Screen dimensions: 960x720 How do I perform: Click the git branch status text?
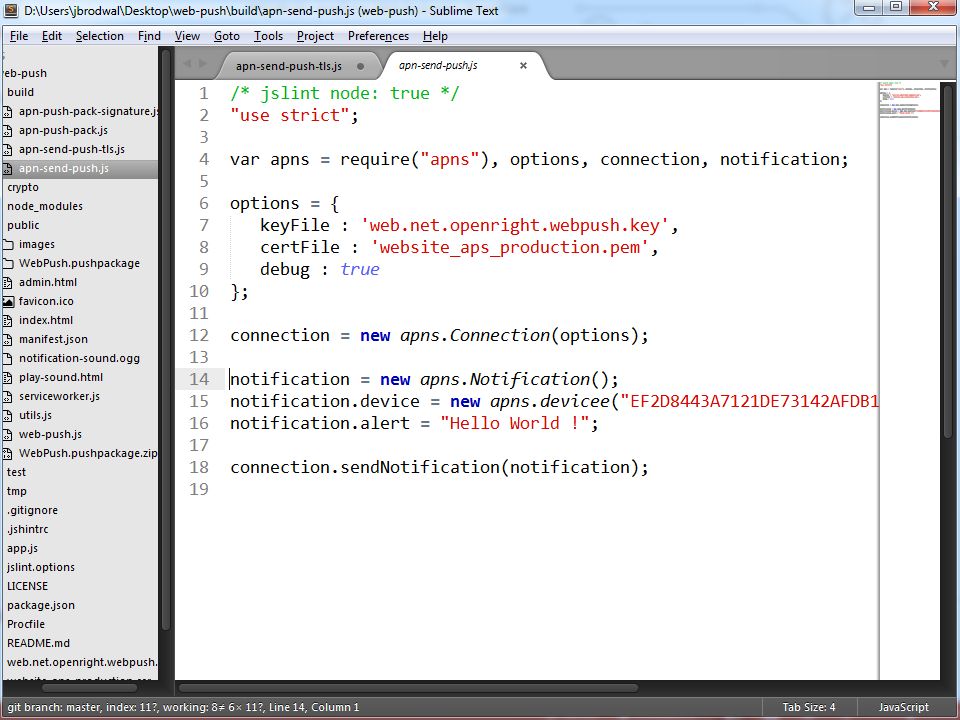tap(184, 707)
